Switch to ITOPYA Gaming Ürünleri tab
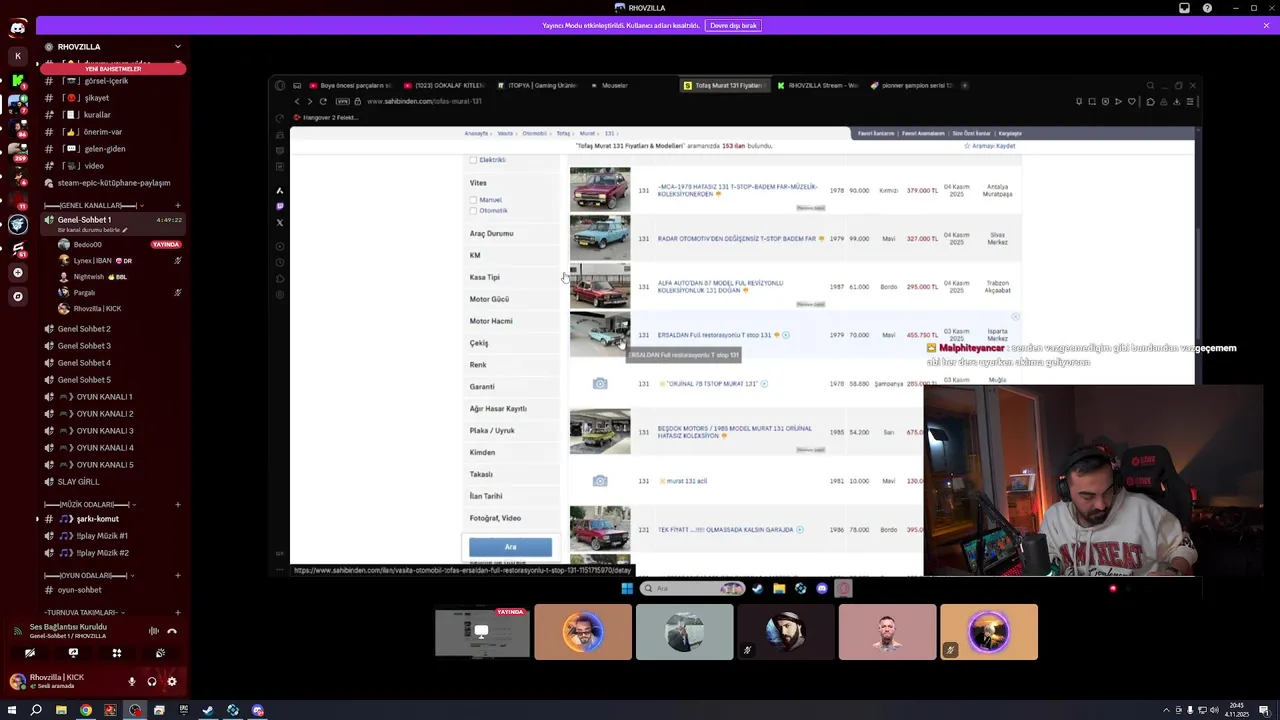This screenshot has width=1280, height=720. (x=536, y=86)
